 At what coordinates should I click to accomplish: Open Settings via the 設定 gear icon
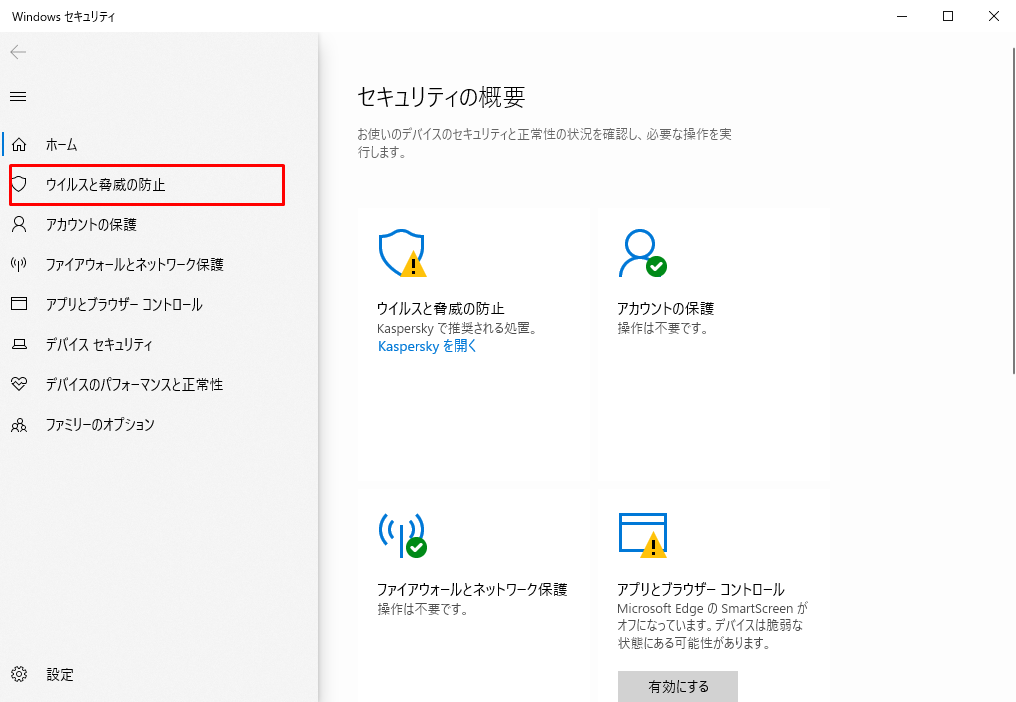click(x=17, y=674)
